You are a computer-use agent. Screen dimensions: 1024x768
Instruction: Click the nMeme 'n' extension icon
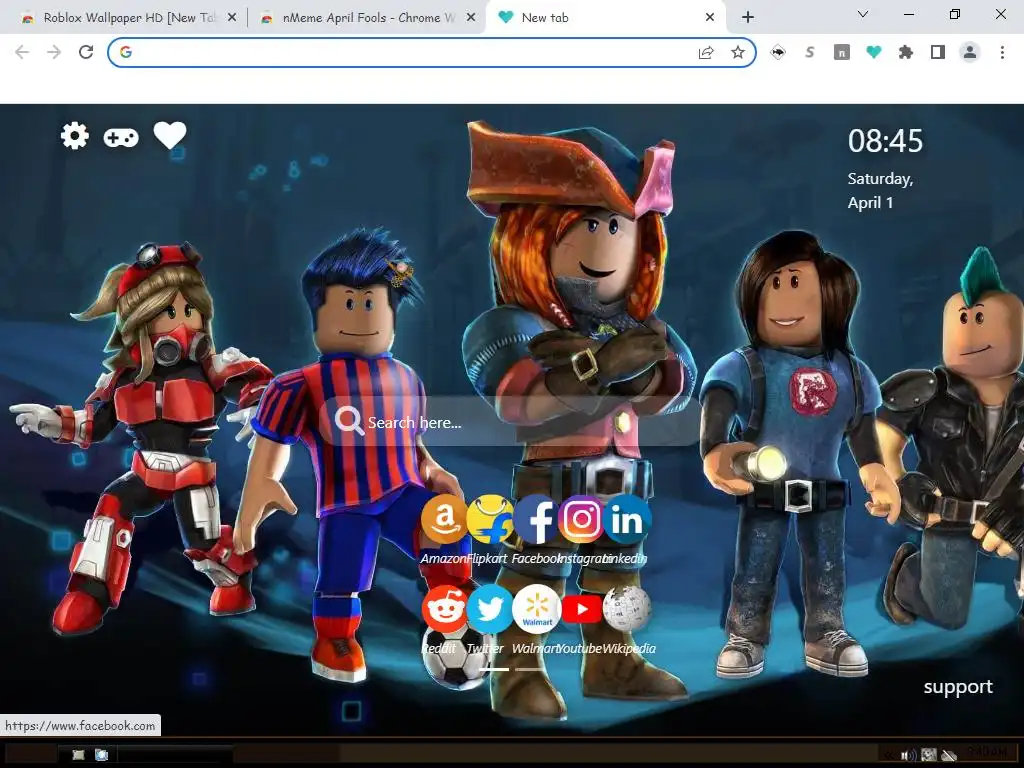842,52
